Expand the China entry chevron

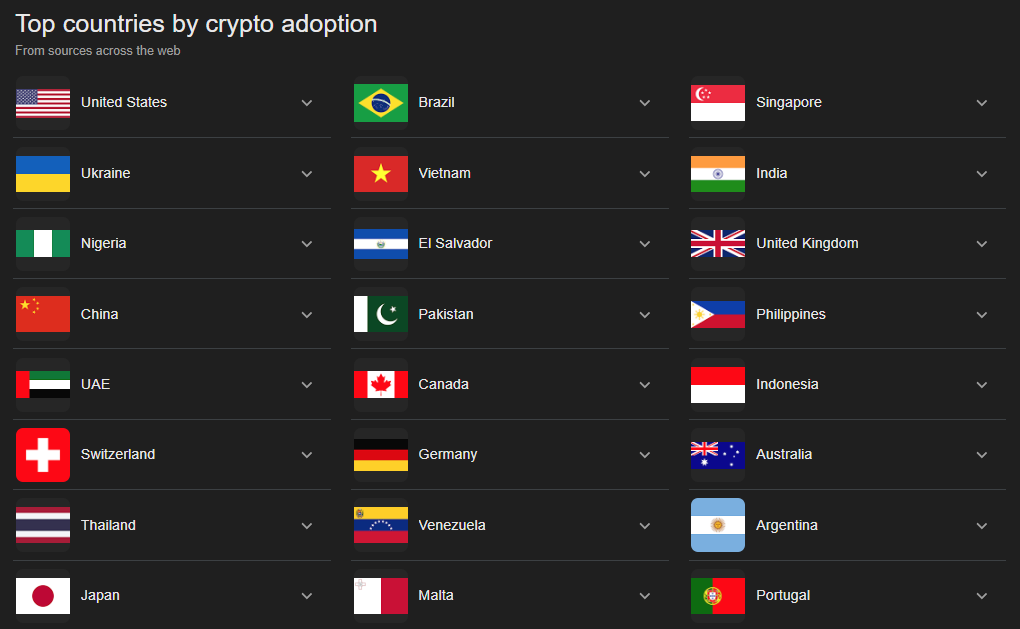pos(307,314)
